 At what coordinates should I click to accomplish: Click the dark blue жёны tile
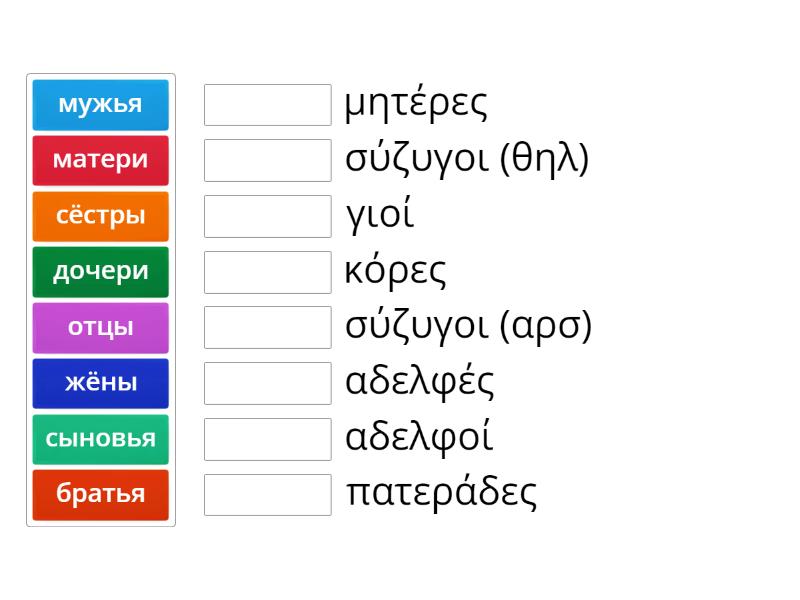[x=100, y=383]
